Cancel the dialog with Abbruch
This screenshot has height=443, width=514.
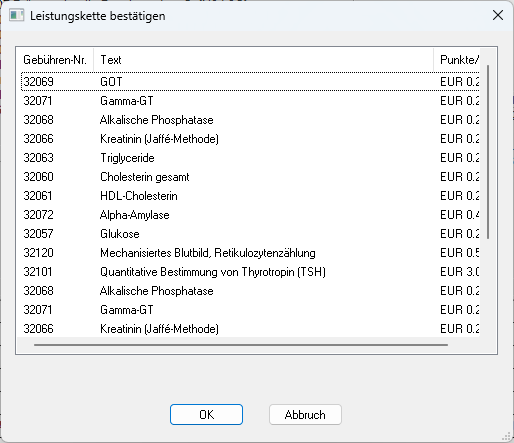point(305,414)
